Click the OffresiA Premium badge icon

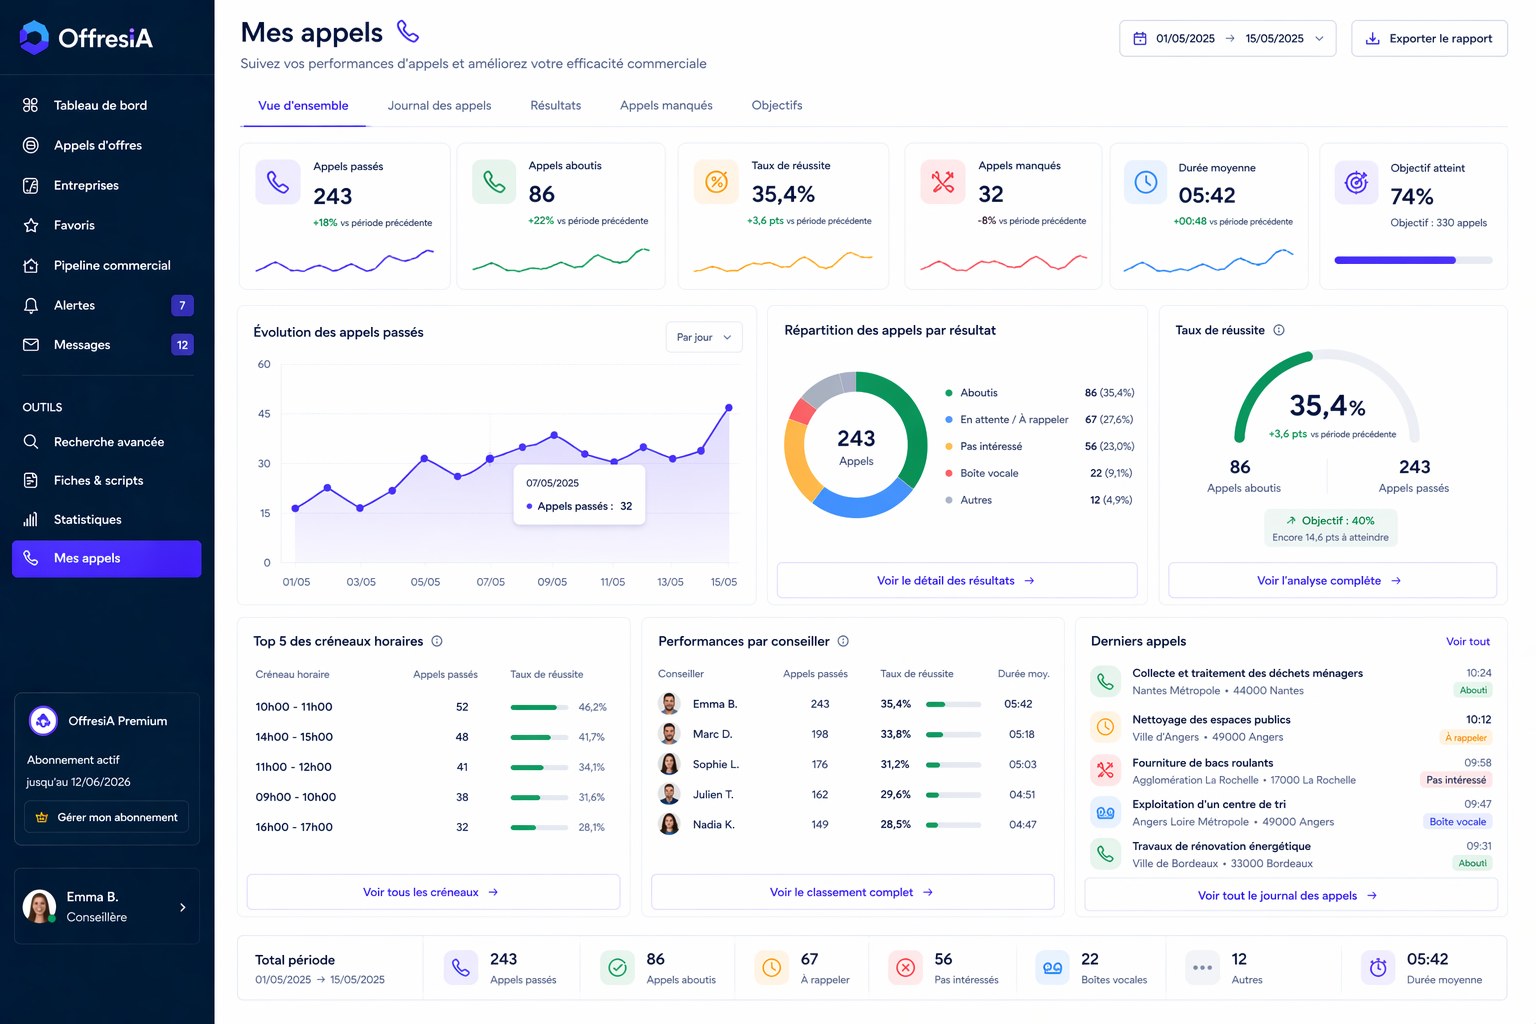[43, 720]
